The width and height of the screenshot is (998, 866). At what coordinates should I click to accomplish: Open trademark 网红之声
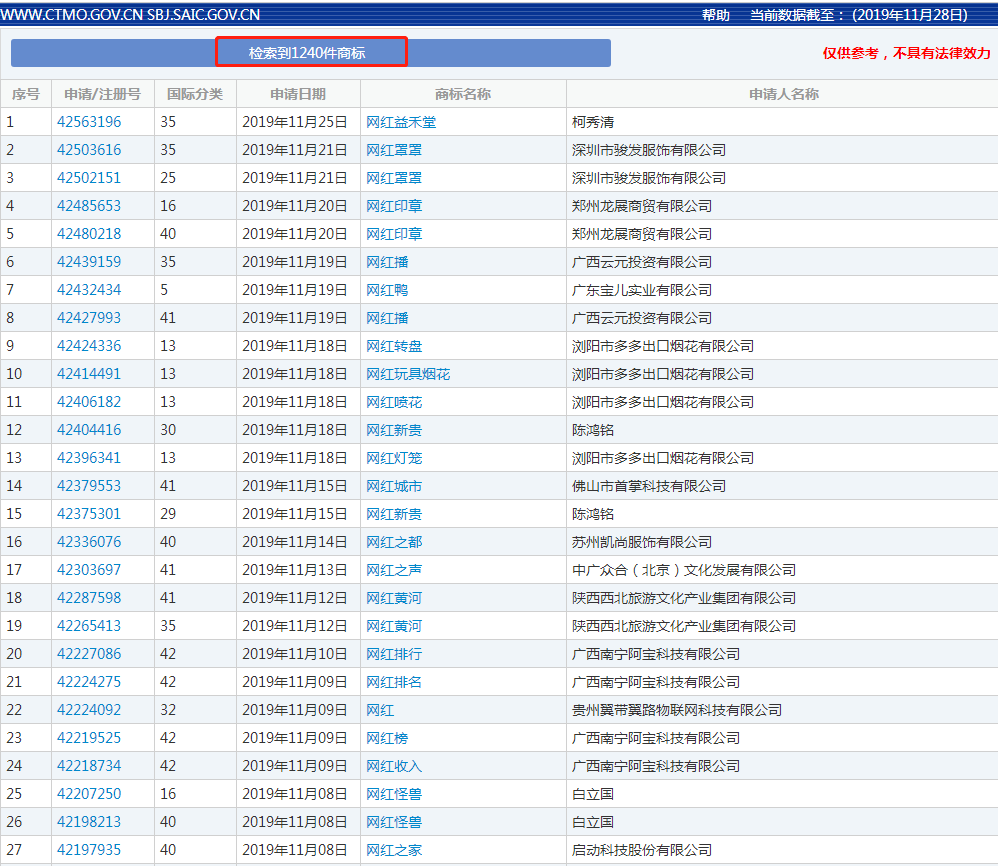394,569
